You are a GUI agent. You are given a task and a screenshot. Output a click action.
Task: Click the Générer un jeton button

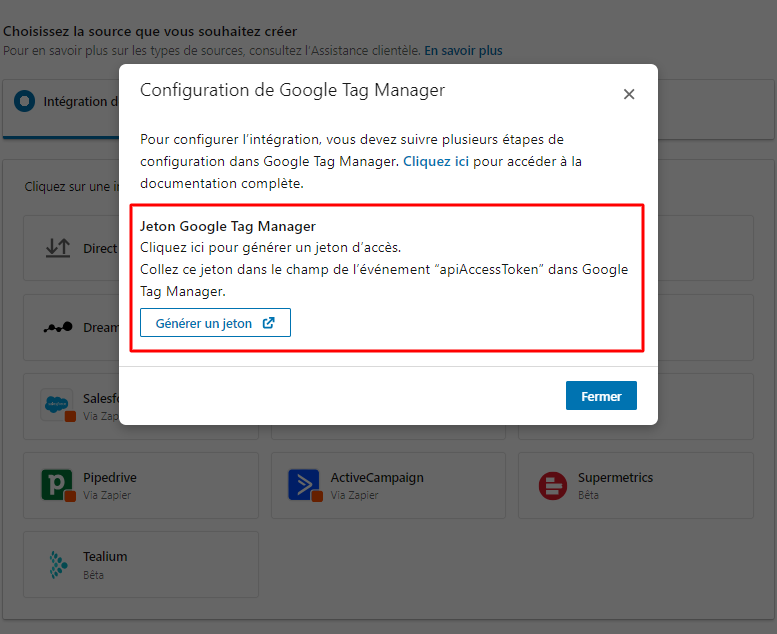click(215, 323)
